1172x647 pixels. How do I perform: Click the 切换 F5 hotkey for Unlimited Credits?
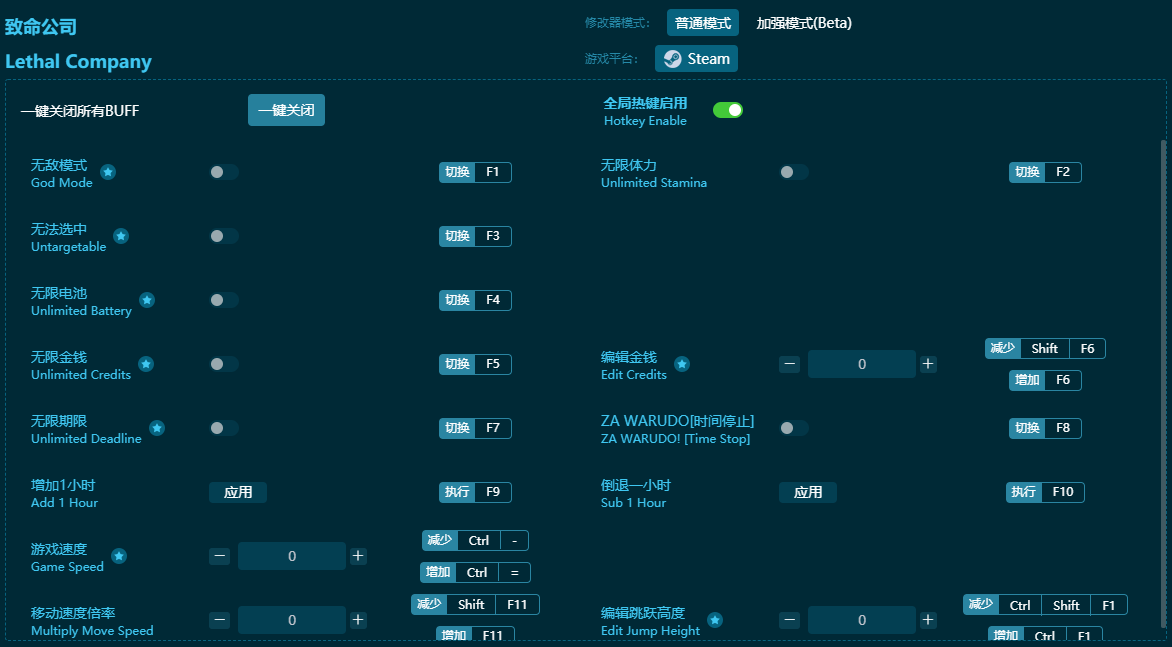pos(475,364)
